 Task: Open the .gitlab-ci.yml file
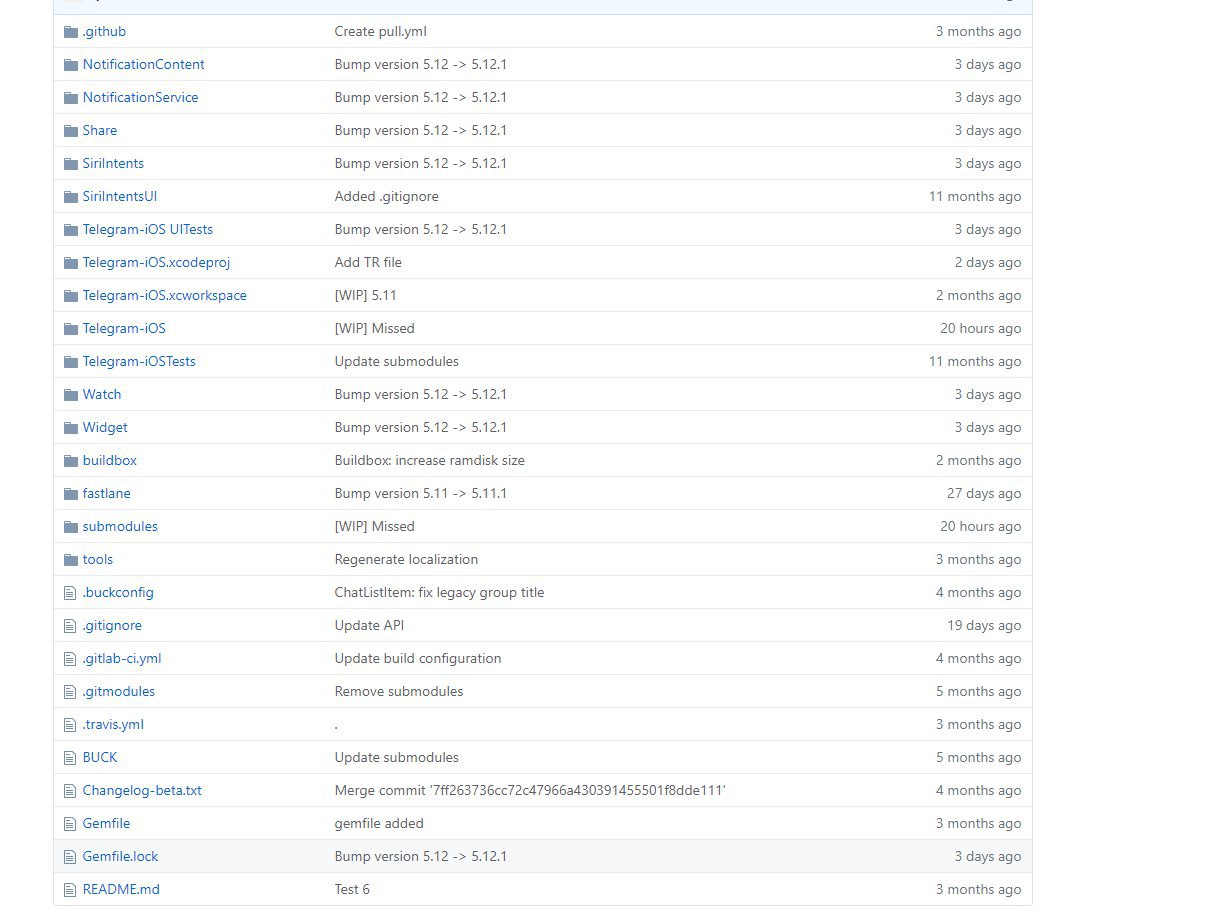122,659
